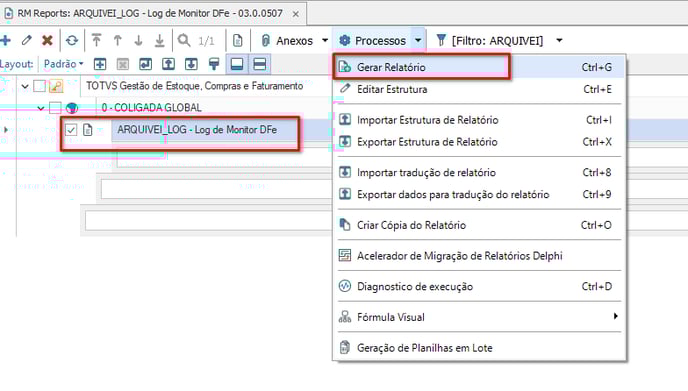Choose Gerar Relatório menu entry
Viewport: 688px width, 391px height.
coord(479,67)
